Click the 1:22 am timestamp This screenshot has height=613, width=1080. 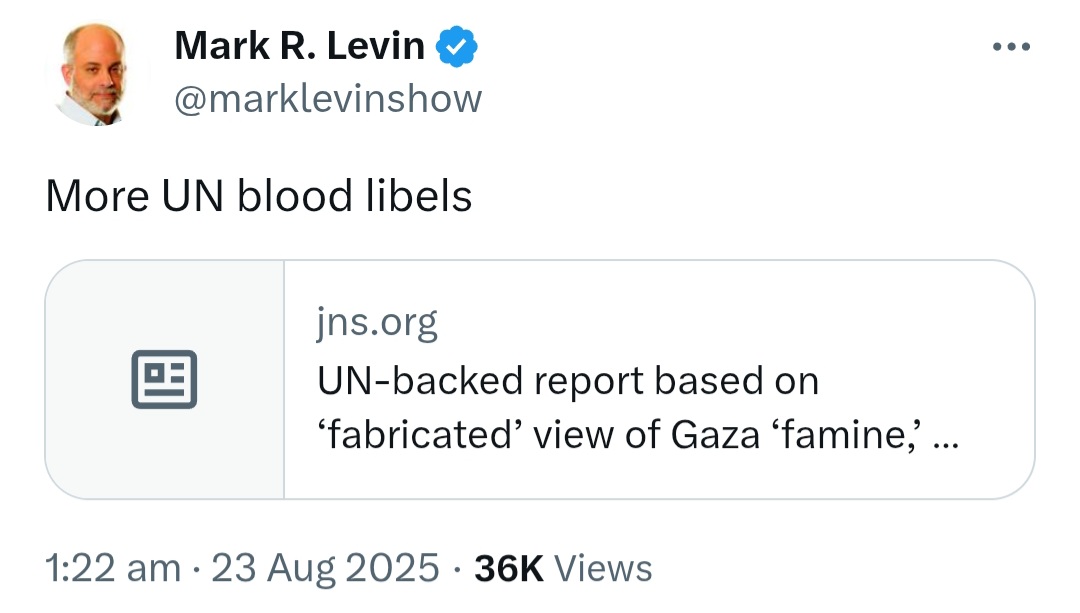(x=114, y=568)
